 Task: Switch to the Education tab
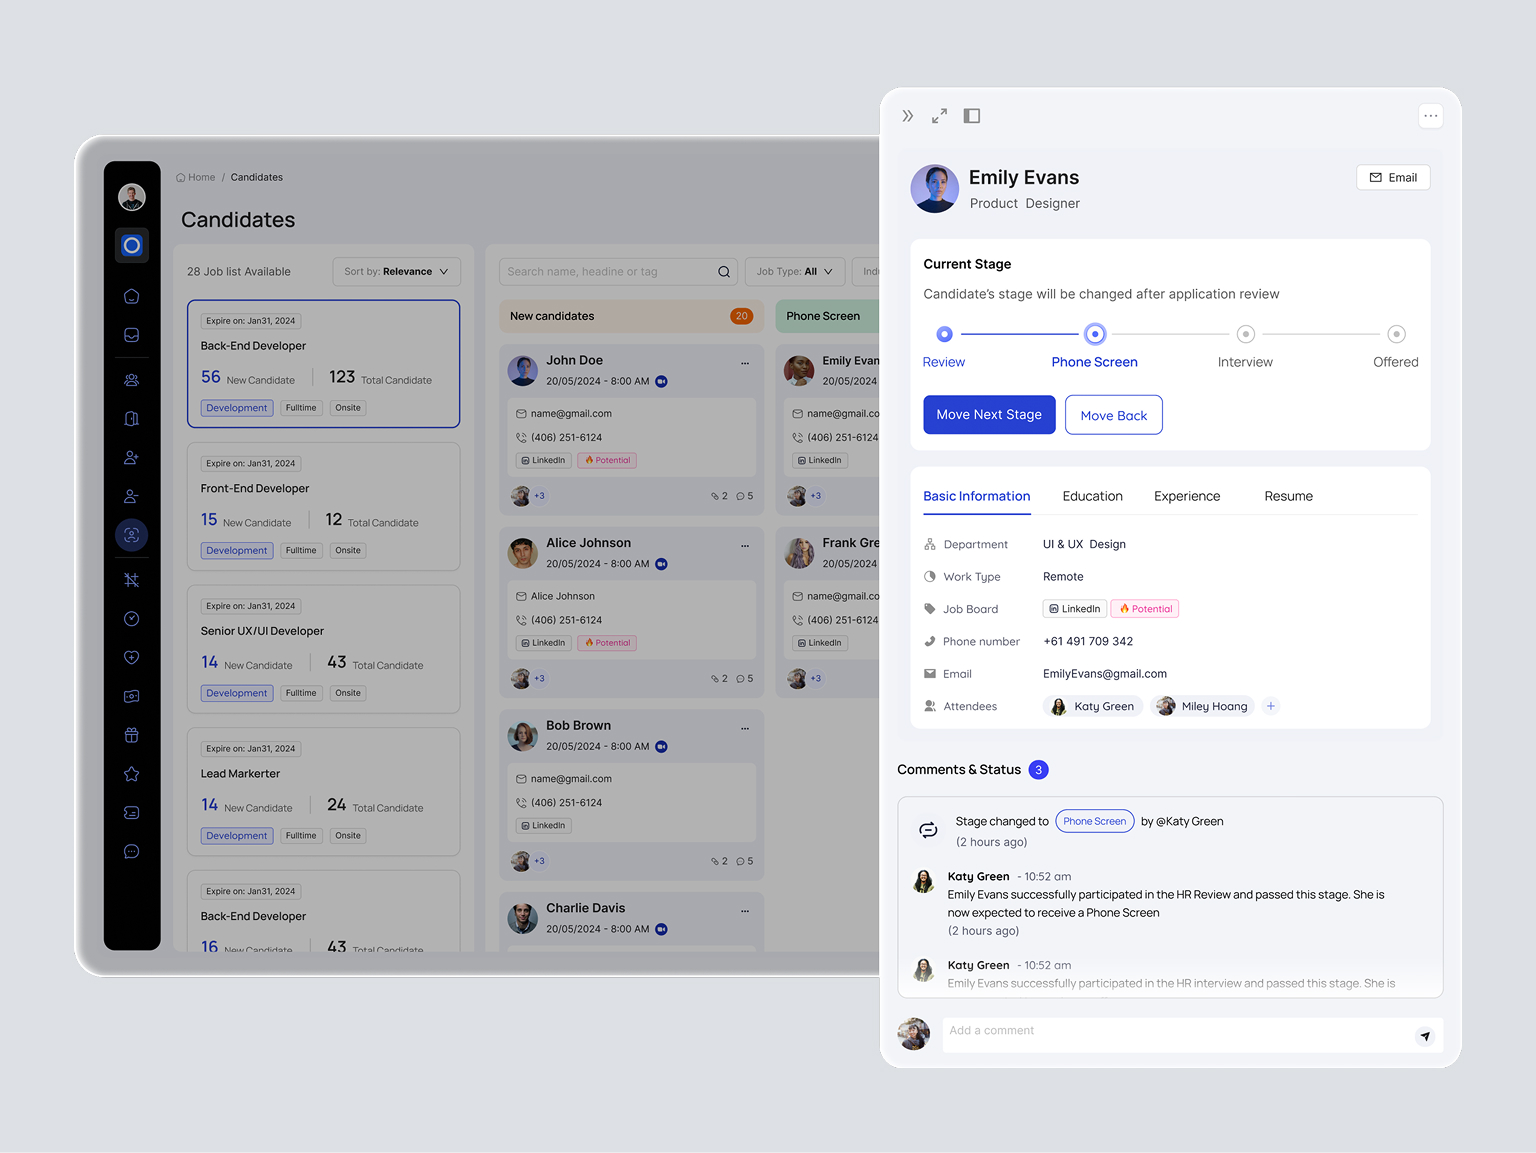(x=1092, y=496)
